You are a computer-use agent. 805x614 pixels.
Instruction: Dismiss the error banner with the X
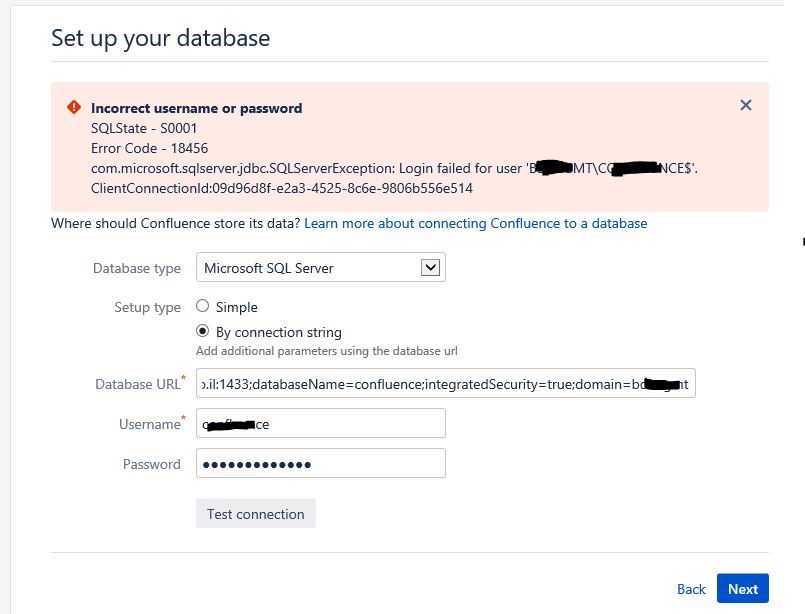(745, 105)
